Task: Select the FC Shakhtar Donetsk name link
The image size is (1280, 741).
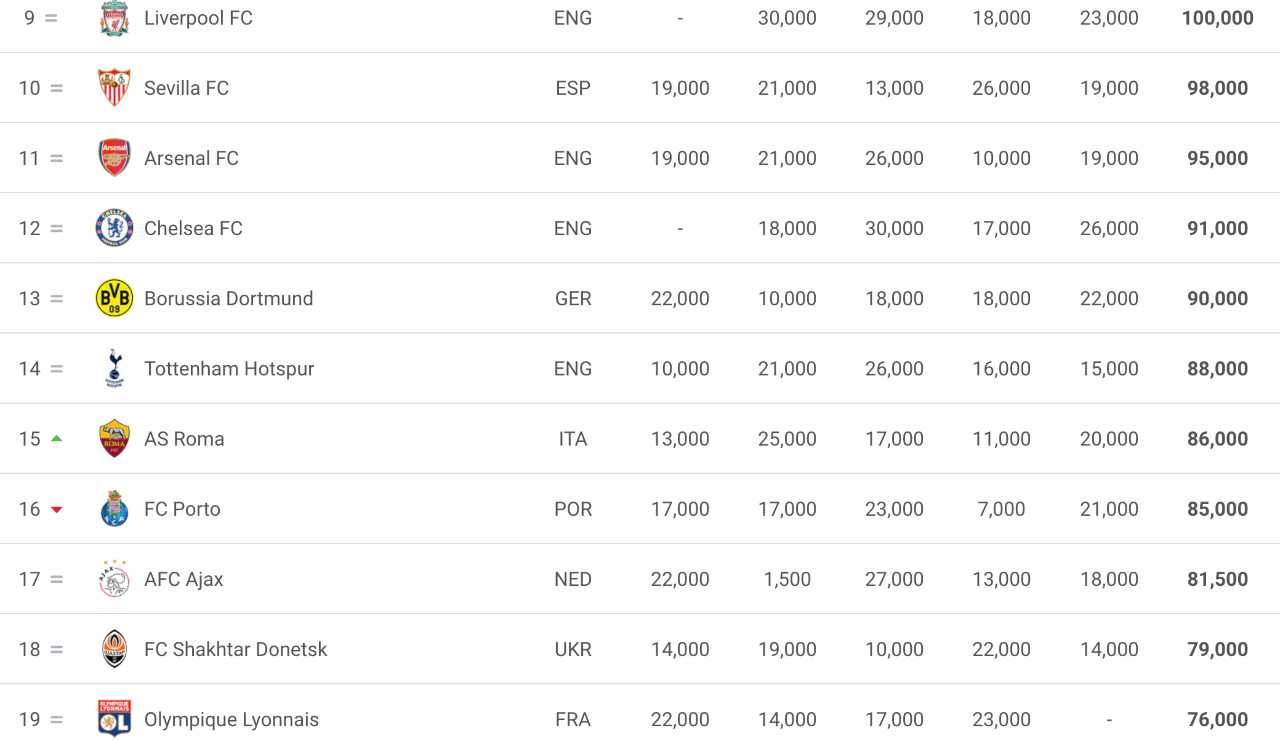Action: (x=235, y=649)
